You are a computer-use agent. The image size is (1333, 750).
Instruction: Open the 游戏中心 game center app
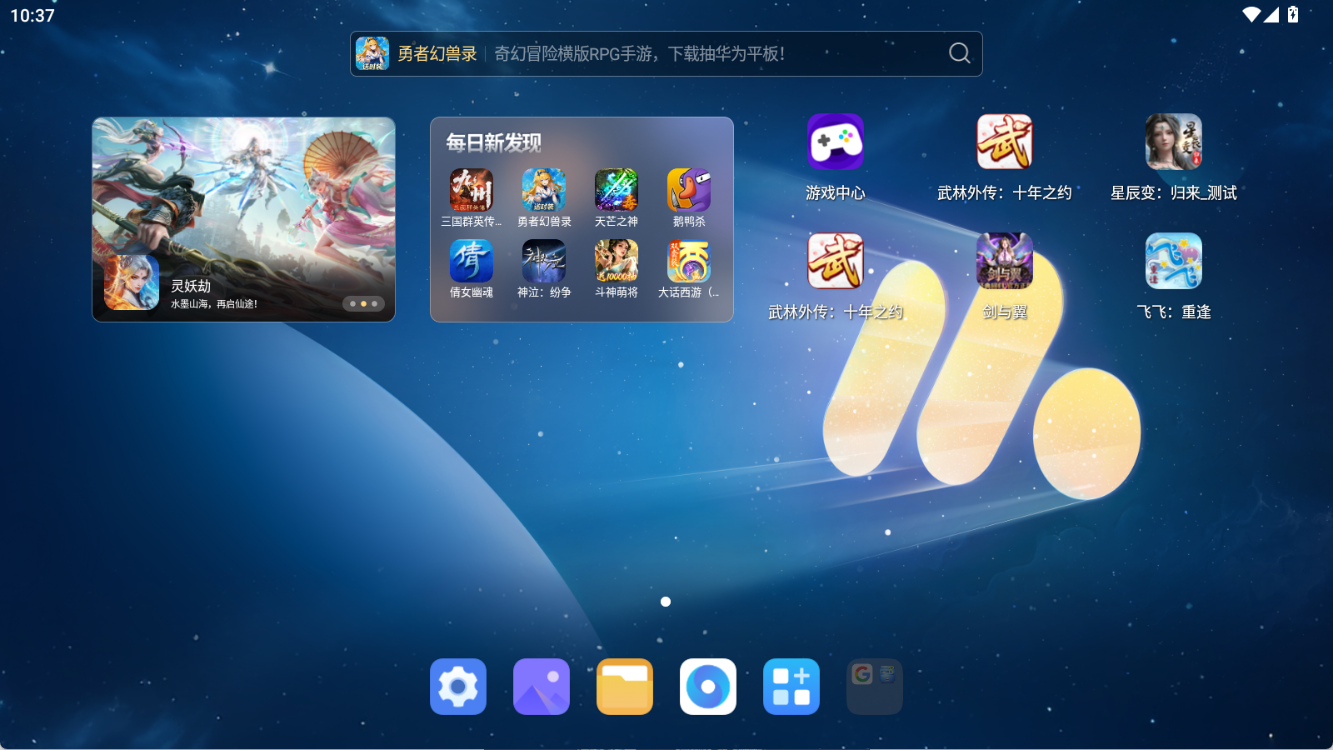[835, 142]
